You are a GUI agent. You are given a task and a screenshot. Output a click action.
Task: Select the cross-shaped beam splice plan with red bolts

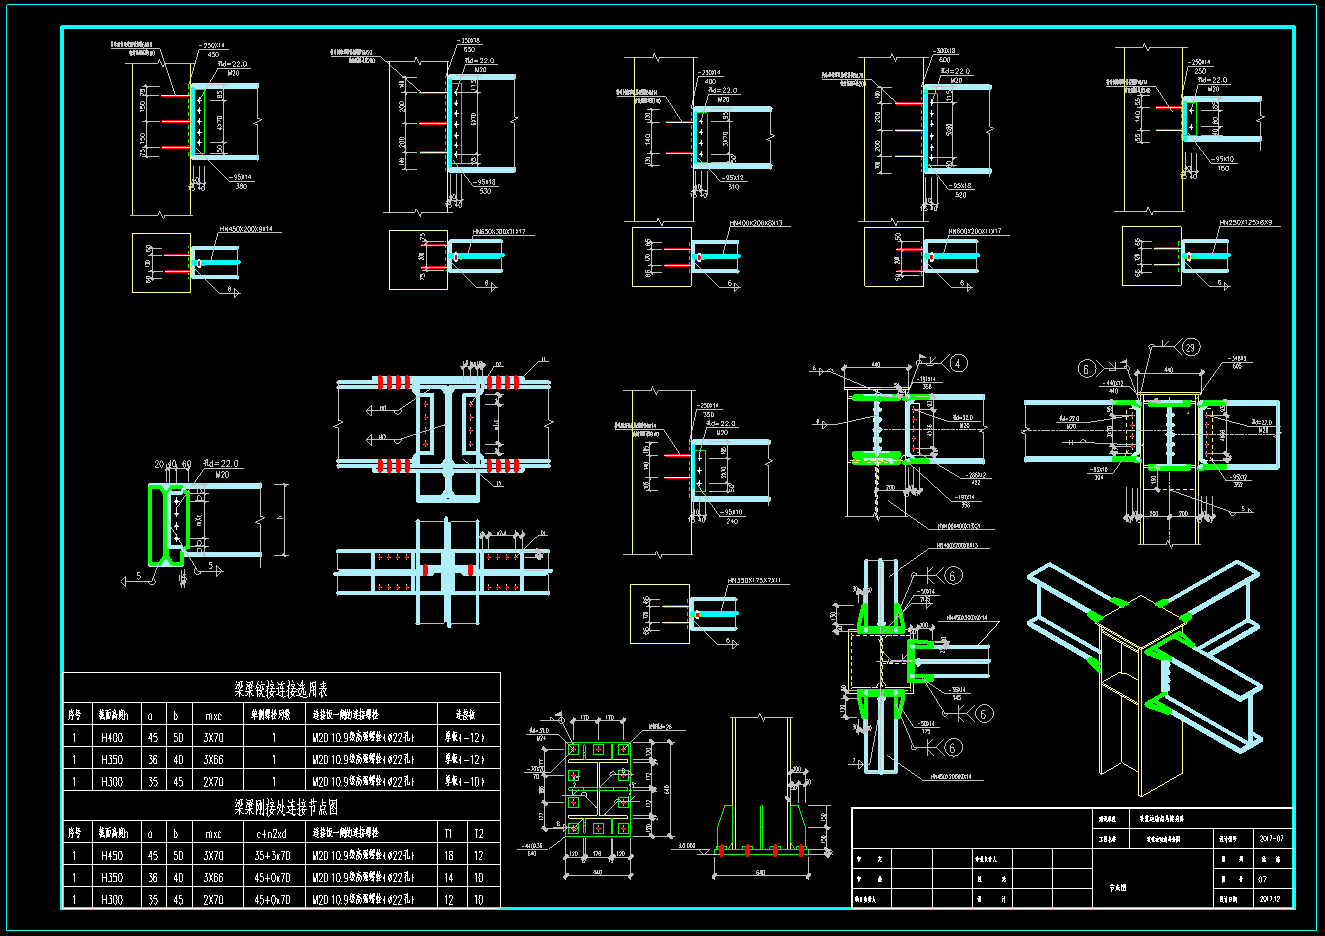pyautogui.click(x=442, y=572)
